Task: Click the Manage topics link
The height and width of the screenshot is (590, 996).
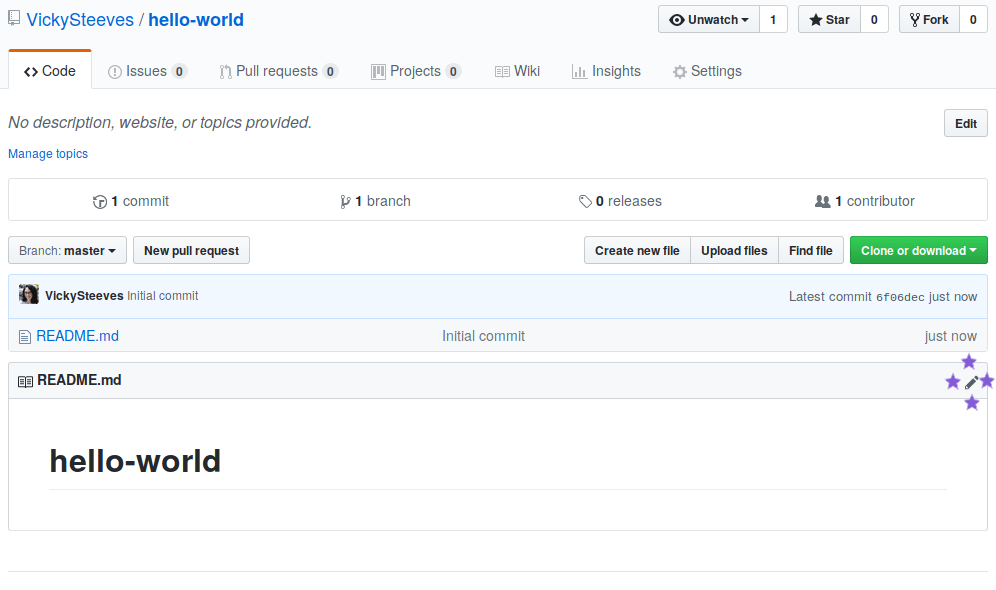Action: click(x=47, y=153)
